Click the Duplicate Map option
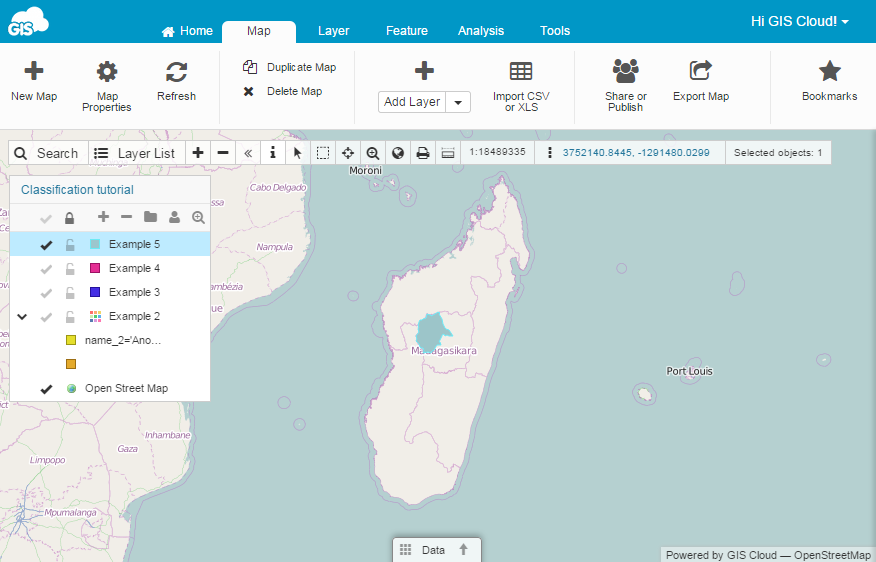The width and height of the screenshot is (876, 562). point(289,67)
